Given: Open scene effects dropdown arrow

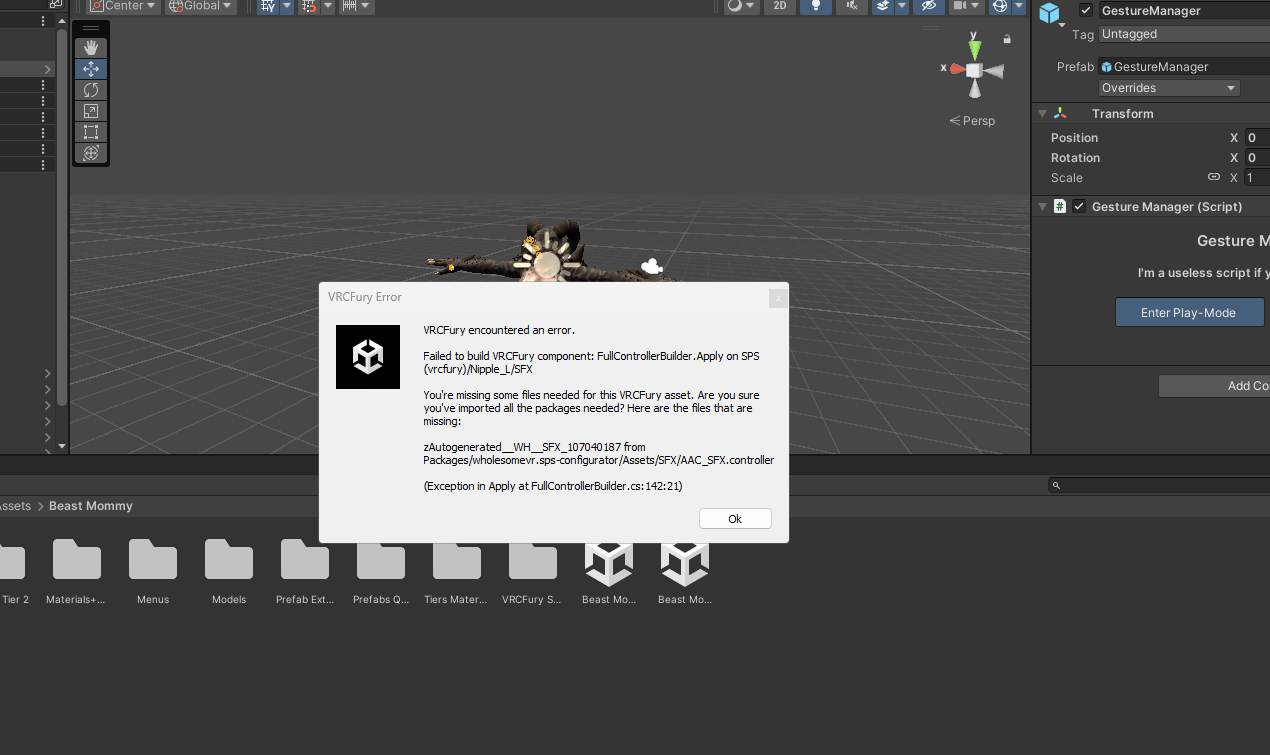Looking at the screenshot, I should coord(902,6).
